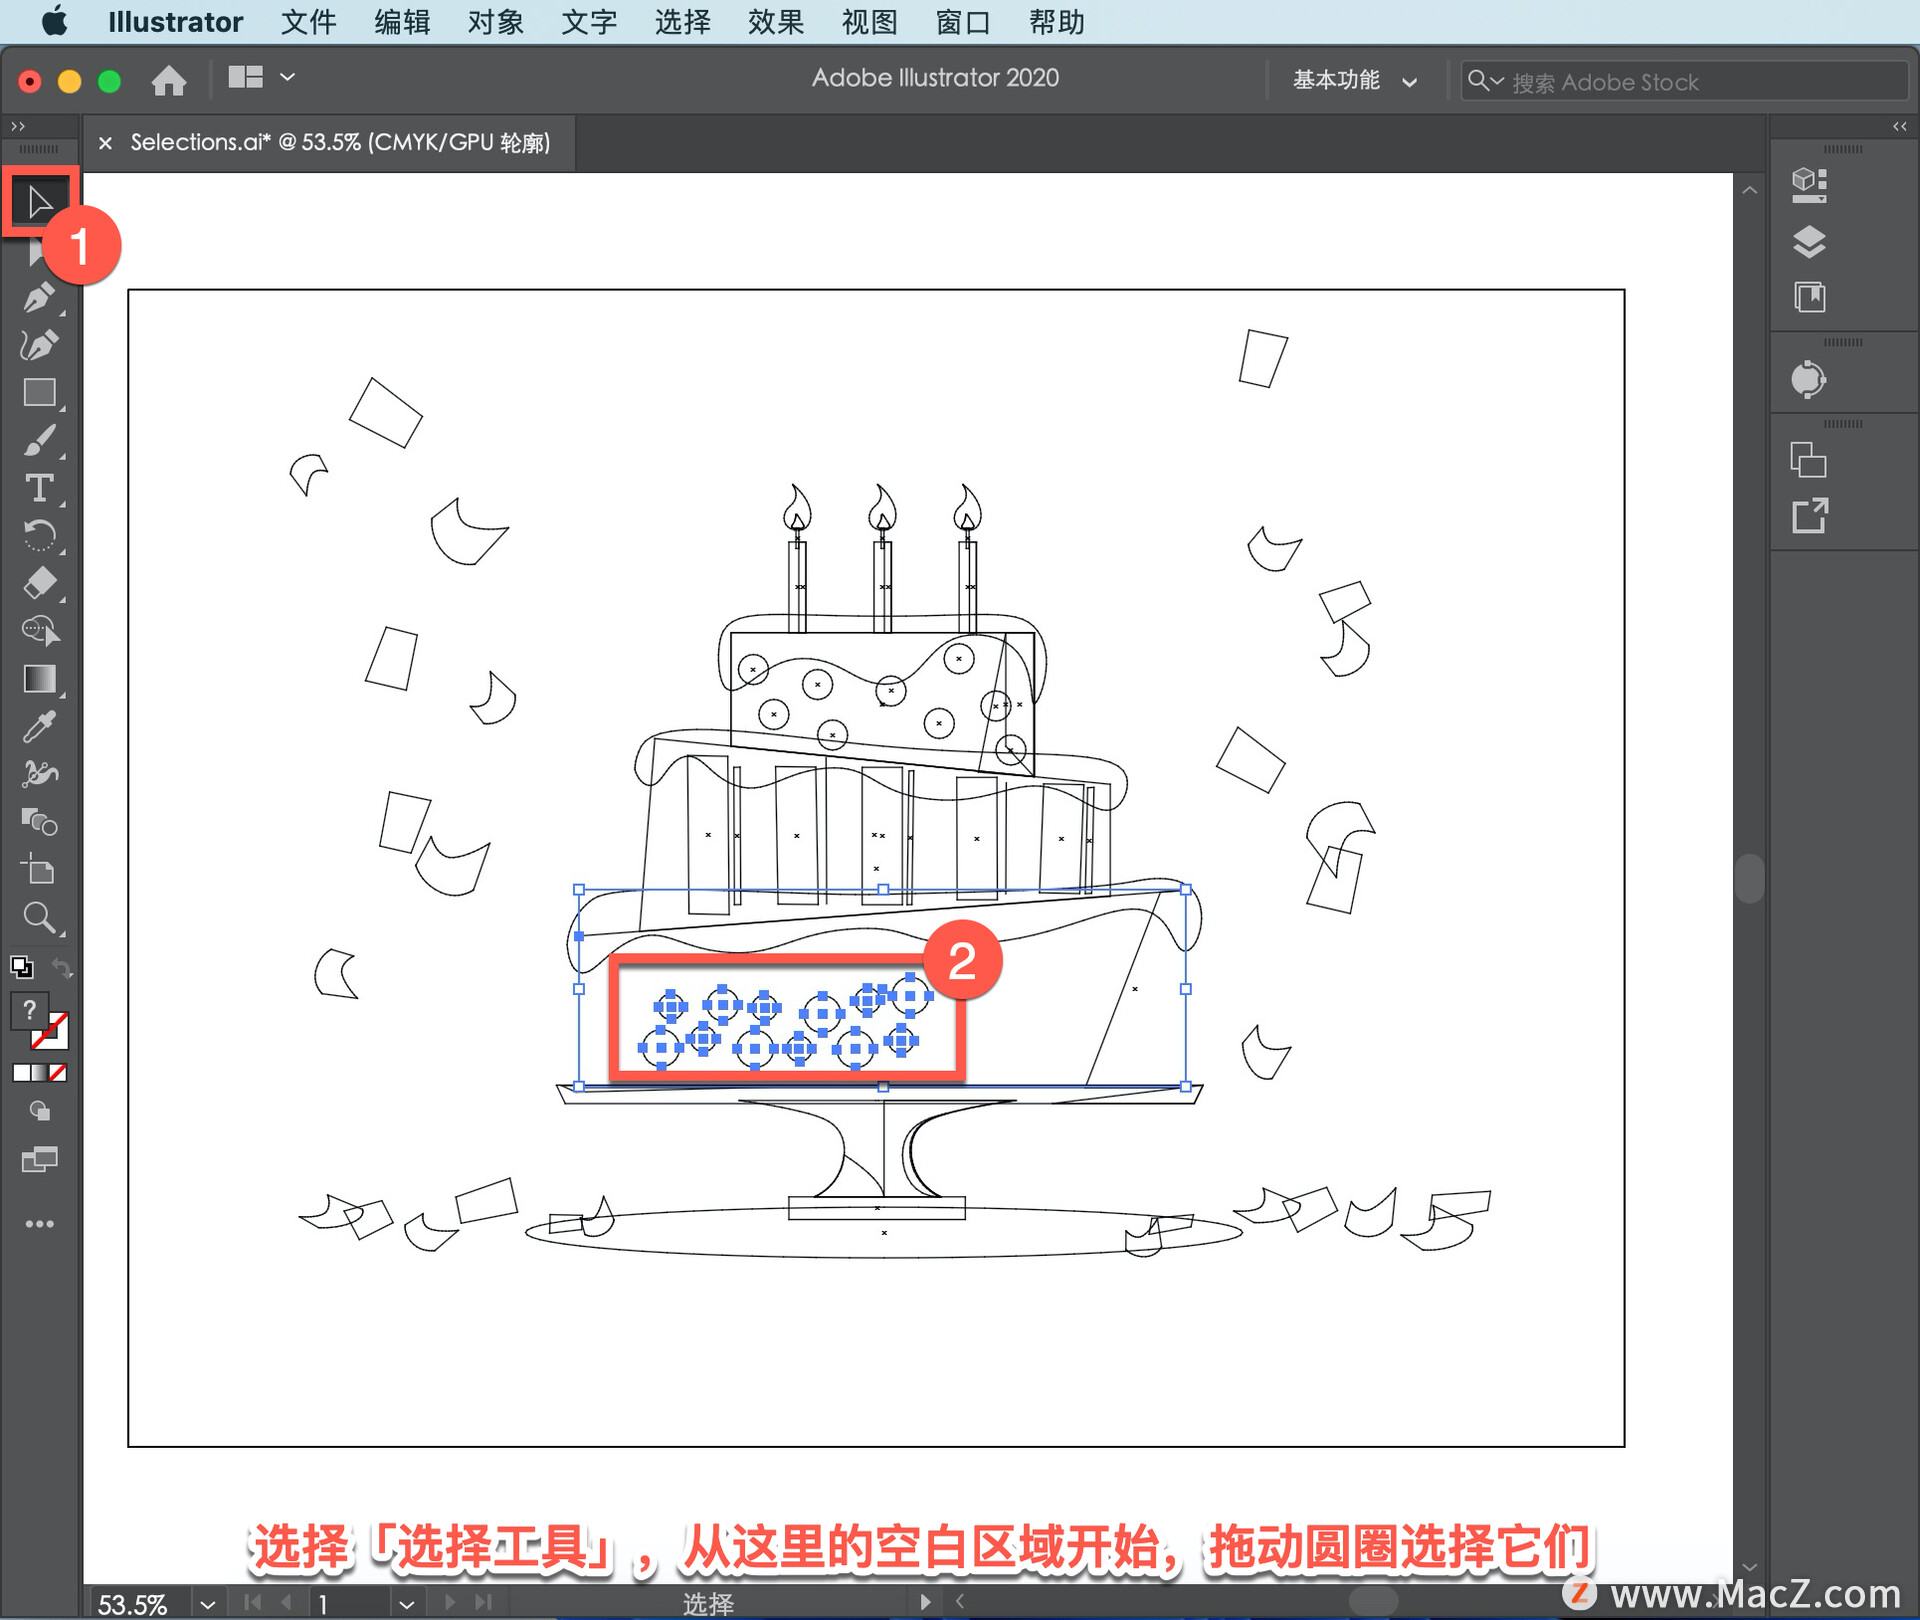
Task: Select the Selection tool arrow
Action: [x=40, y=202]
